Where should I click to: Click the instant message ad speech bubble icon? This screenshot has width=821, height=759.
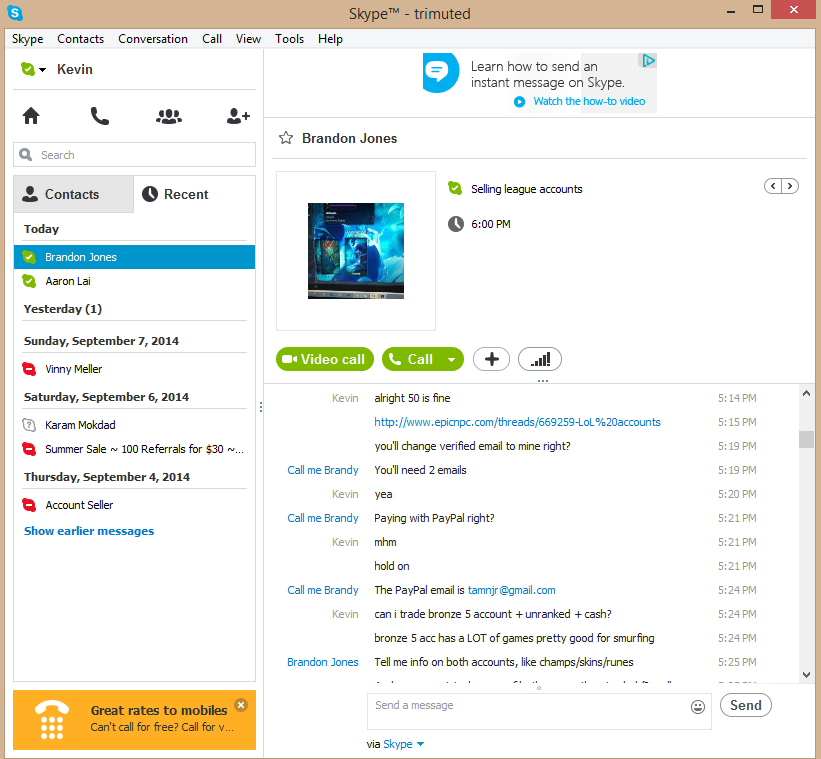click(439, 72)
